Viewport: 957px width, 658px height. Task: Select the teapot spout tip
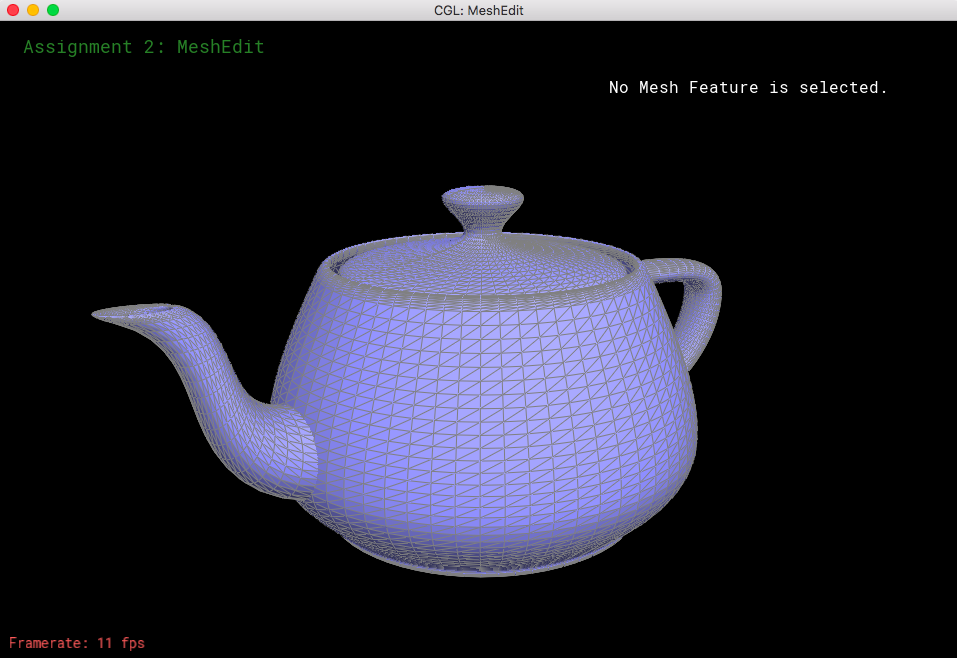(x=131, y=313)
